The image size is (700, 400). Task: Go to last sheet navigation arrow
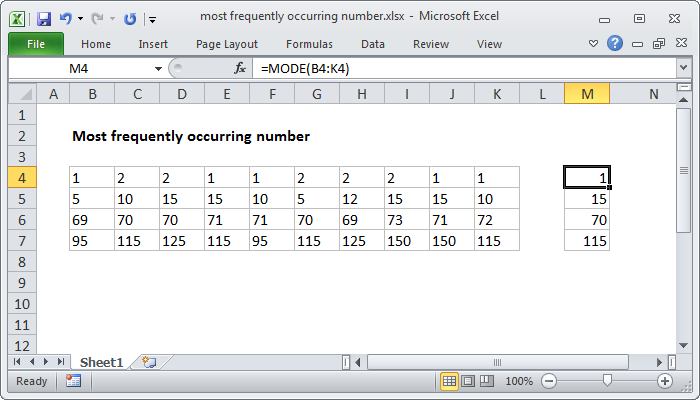pyautogui.click(x=61, y=362)
